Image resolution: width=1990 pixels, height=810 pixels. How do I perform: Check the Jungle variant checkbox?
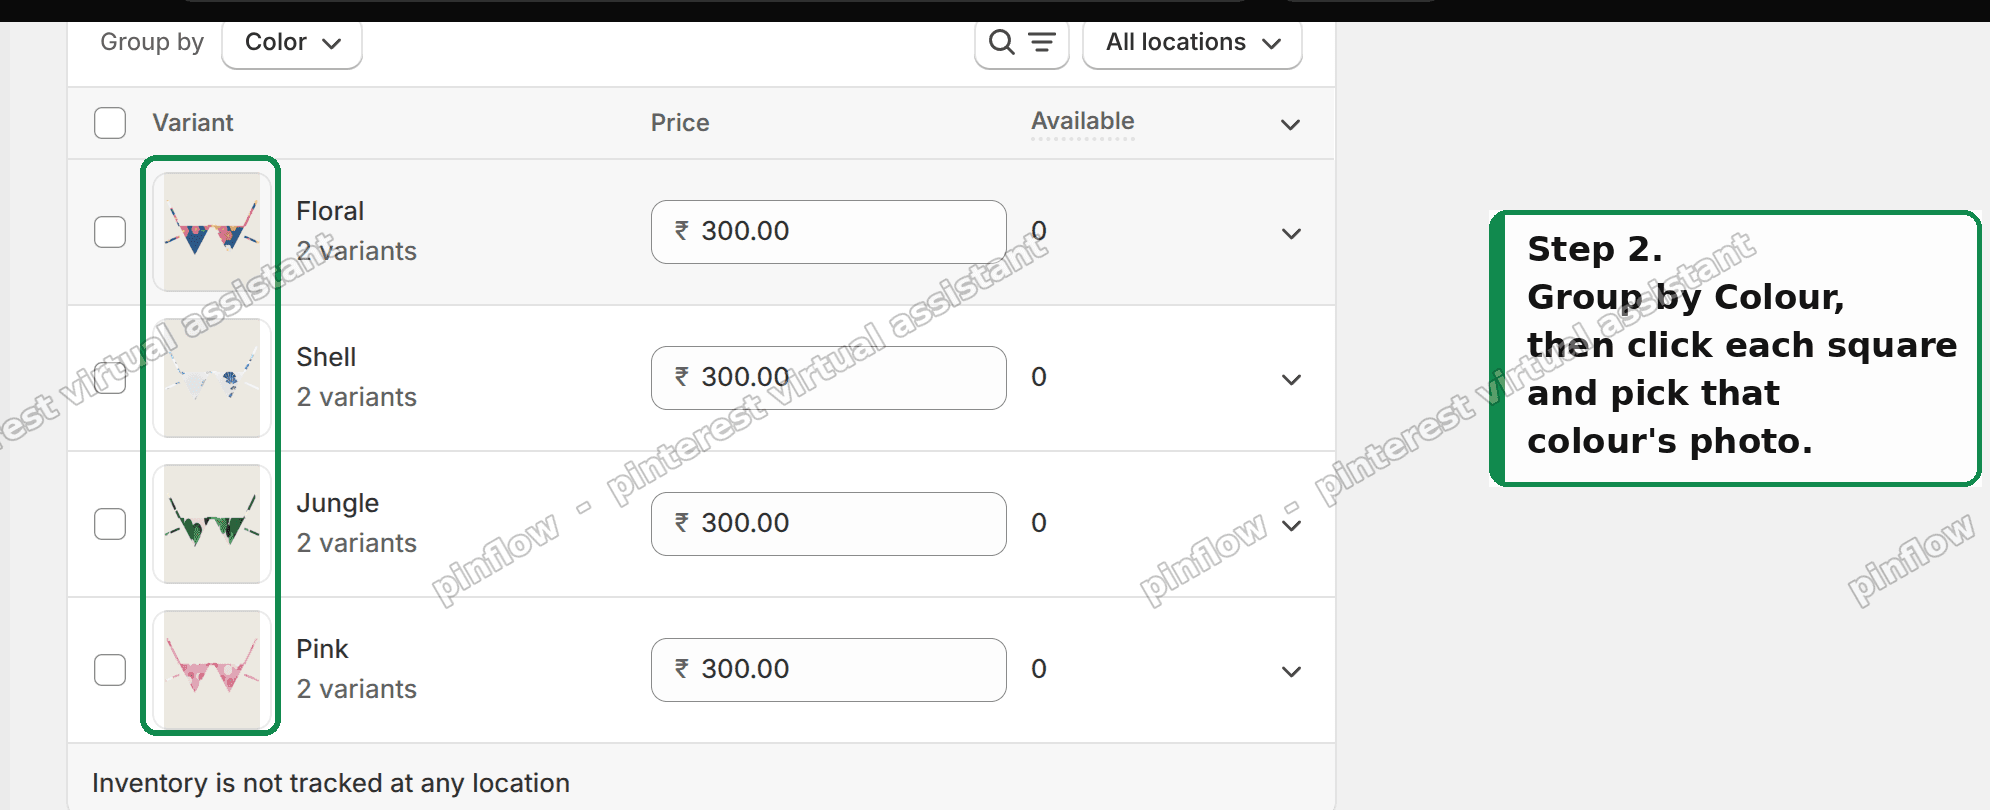(x=110, y=524)
